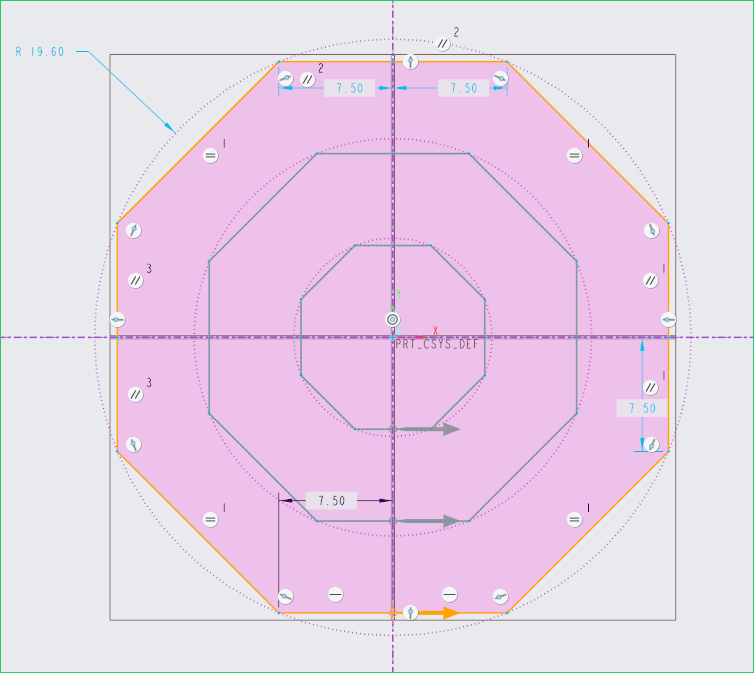Click equal-length constraint icon on upper-right diagonal
The height and width of the screenshot is (673, 754).
coord(574,155)
